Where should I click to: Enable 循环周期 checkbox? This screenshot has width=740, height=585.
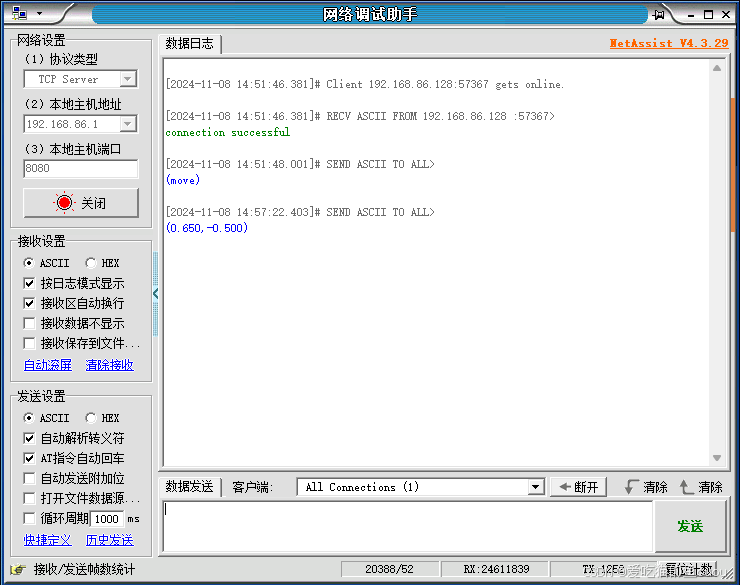[x=29, y=518]
